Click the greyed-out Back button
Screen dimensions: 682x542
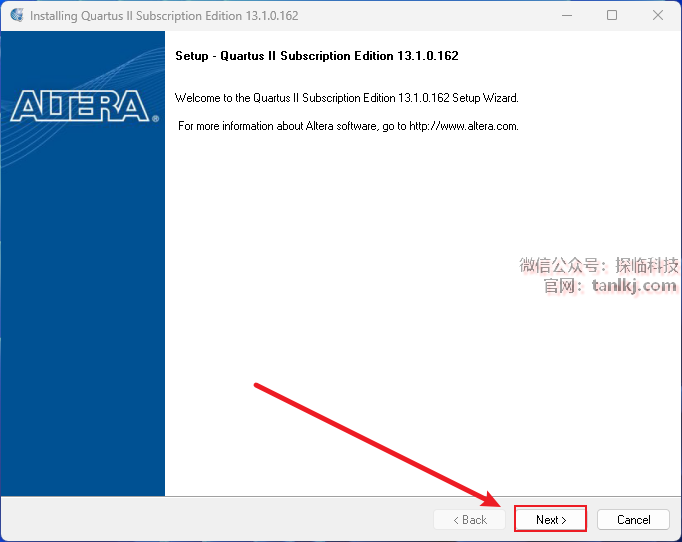tap(470, 519)
